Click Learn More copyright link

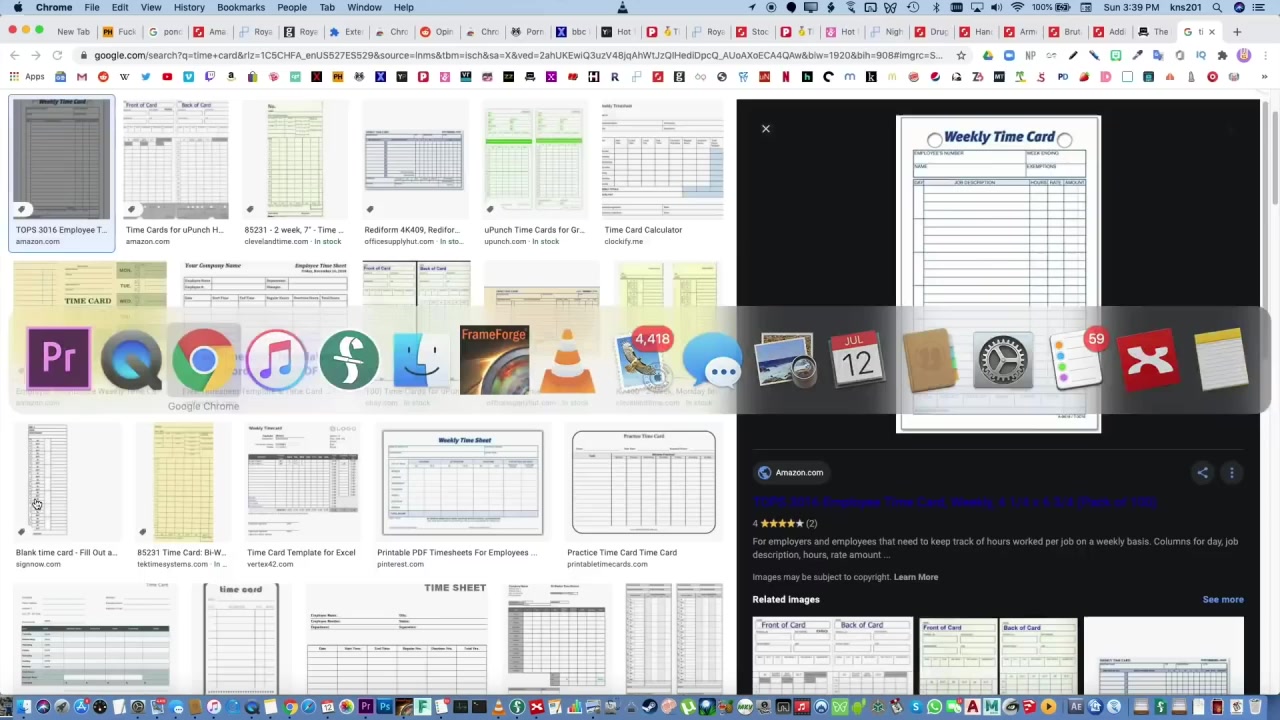click(916, 577)
